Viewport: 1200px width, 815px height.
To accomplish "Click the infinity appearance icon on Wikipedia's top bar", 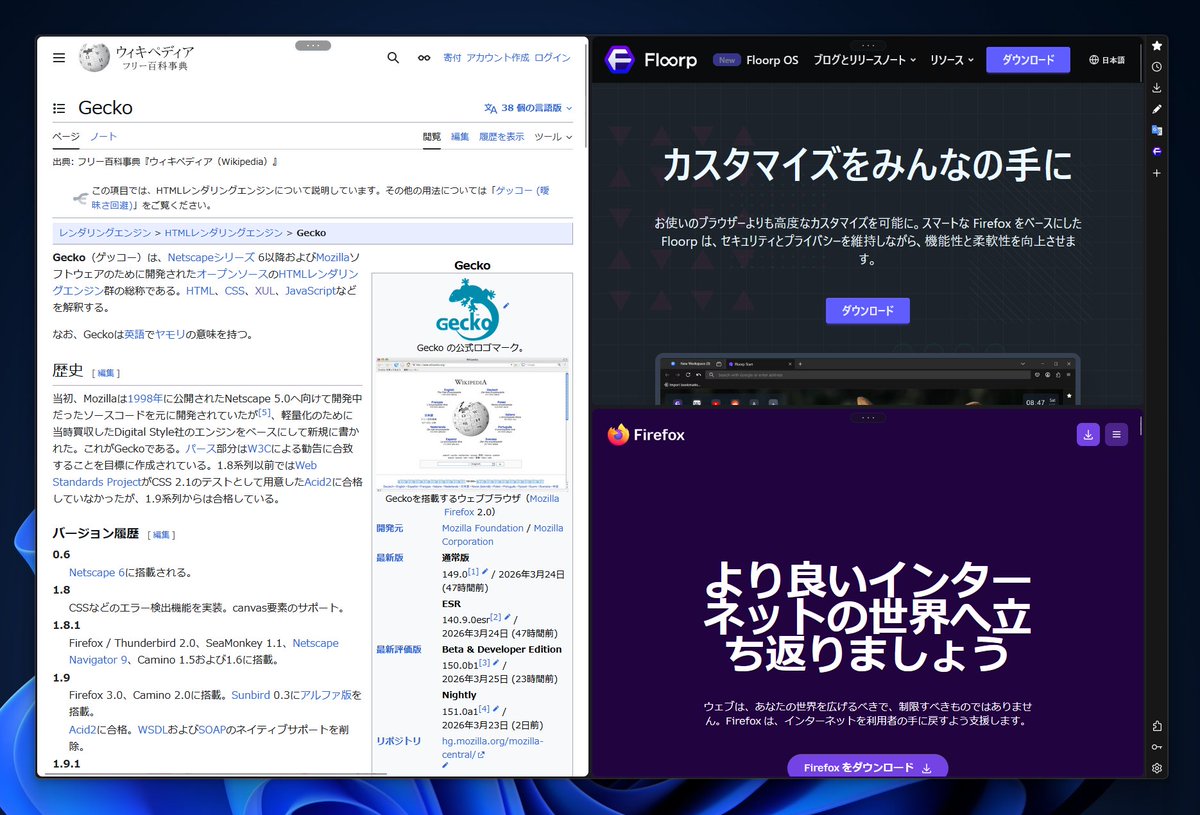I will [x=423, y=58].
